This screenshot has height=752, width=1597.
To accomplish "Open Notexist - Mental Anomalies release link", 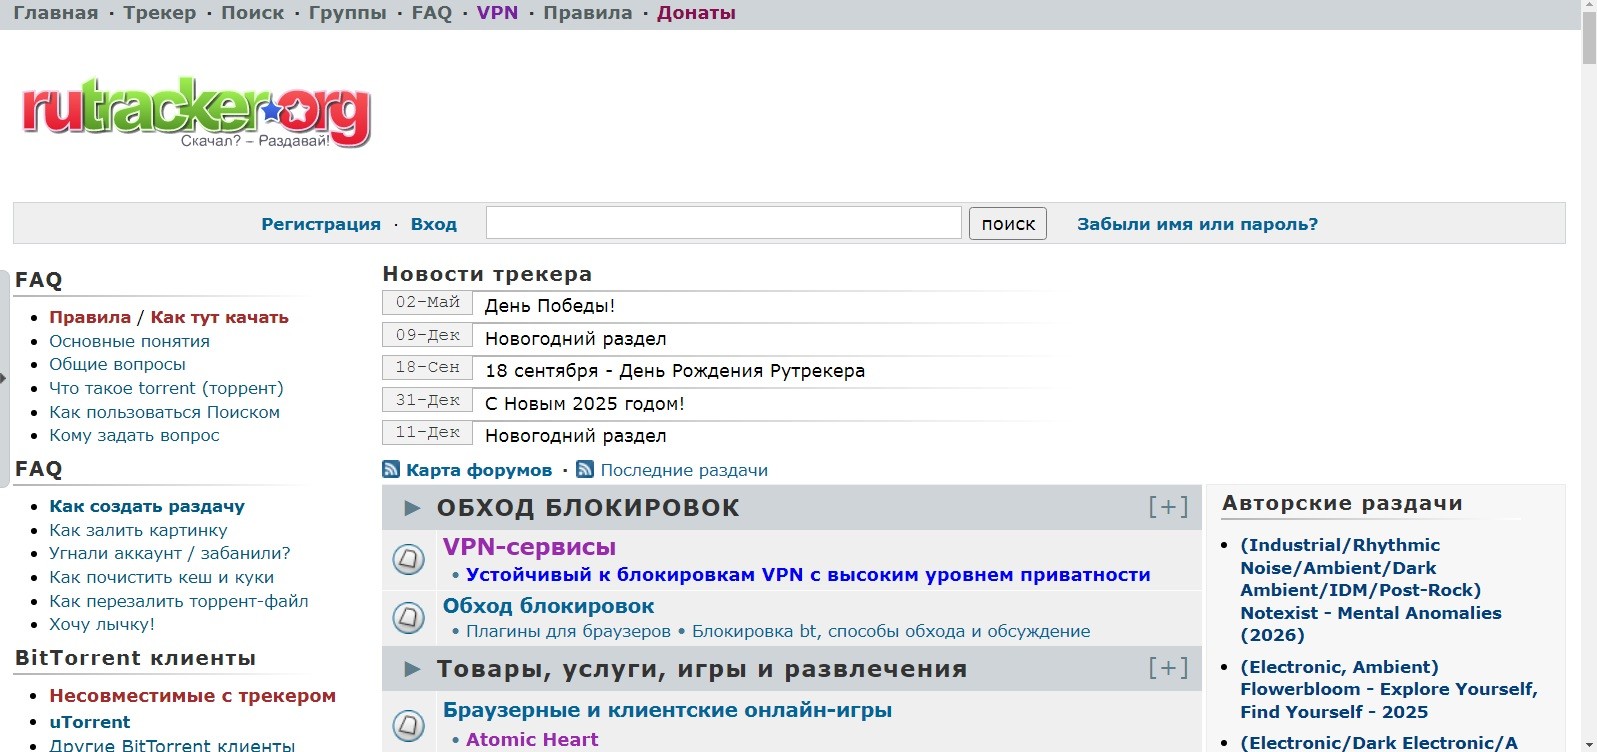I will tap(1371, 590).
